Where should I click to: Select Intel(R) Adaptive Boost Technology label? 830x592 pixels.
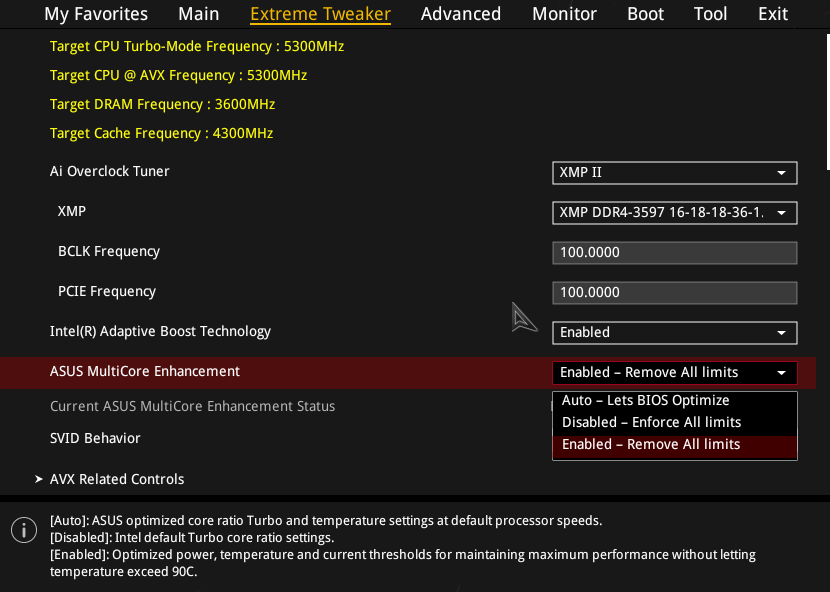[160, 331]
